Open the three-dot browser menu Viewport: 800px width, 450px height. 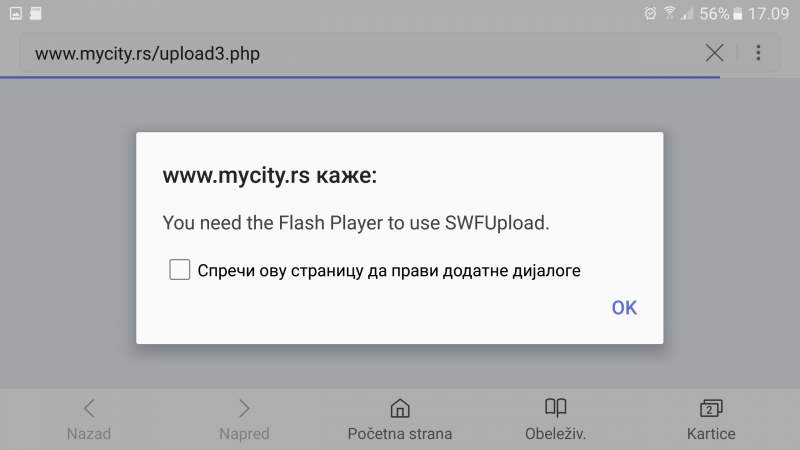[759, 53]
